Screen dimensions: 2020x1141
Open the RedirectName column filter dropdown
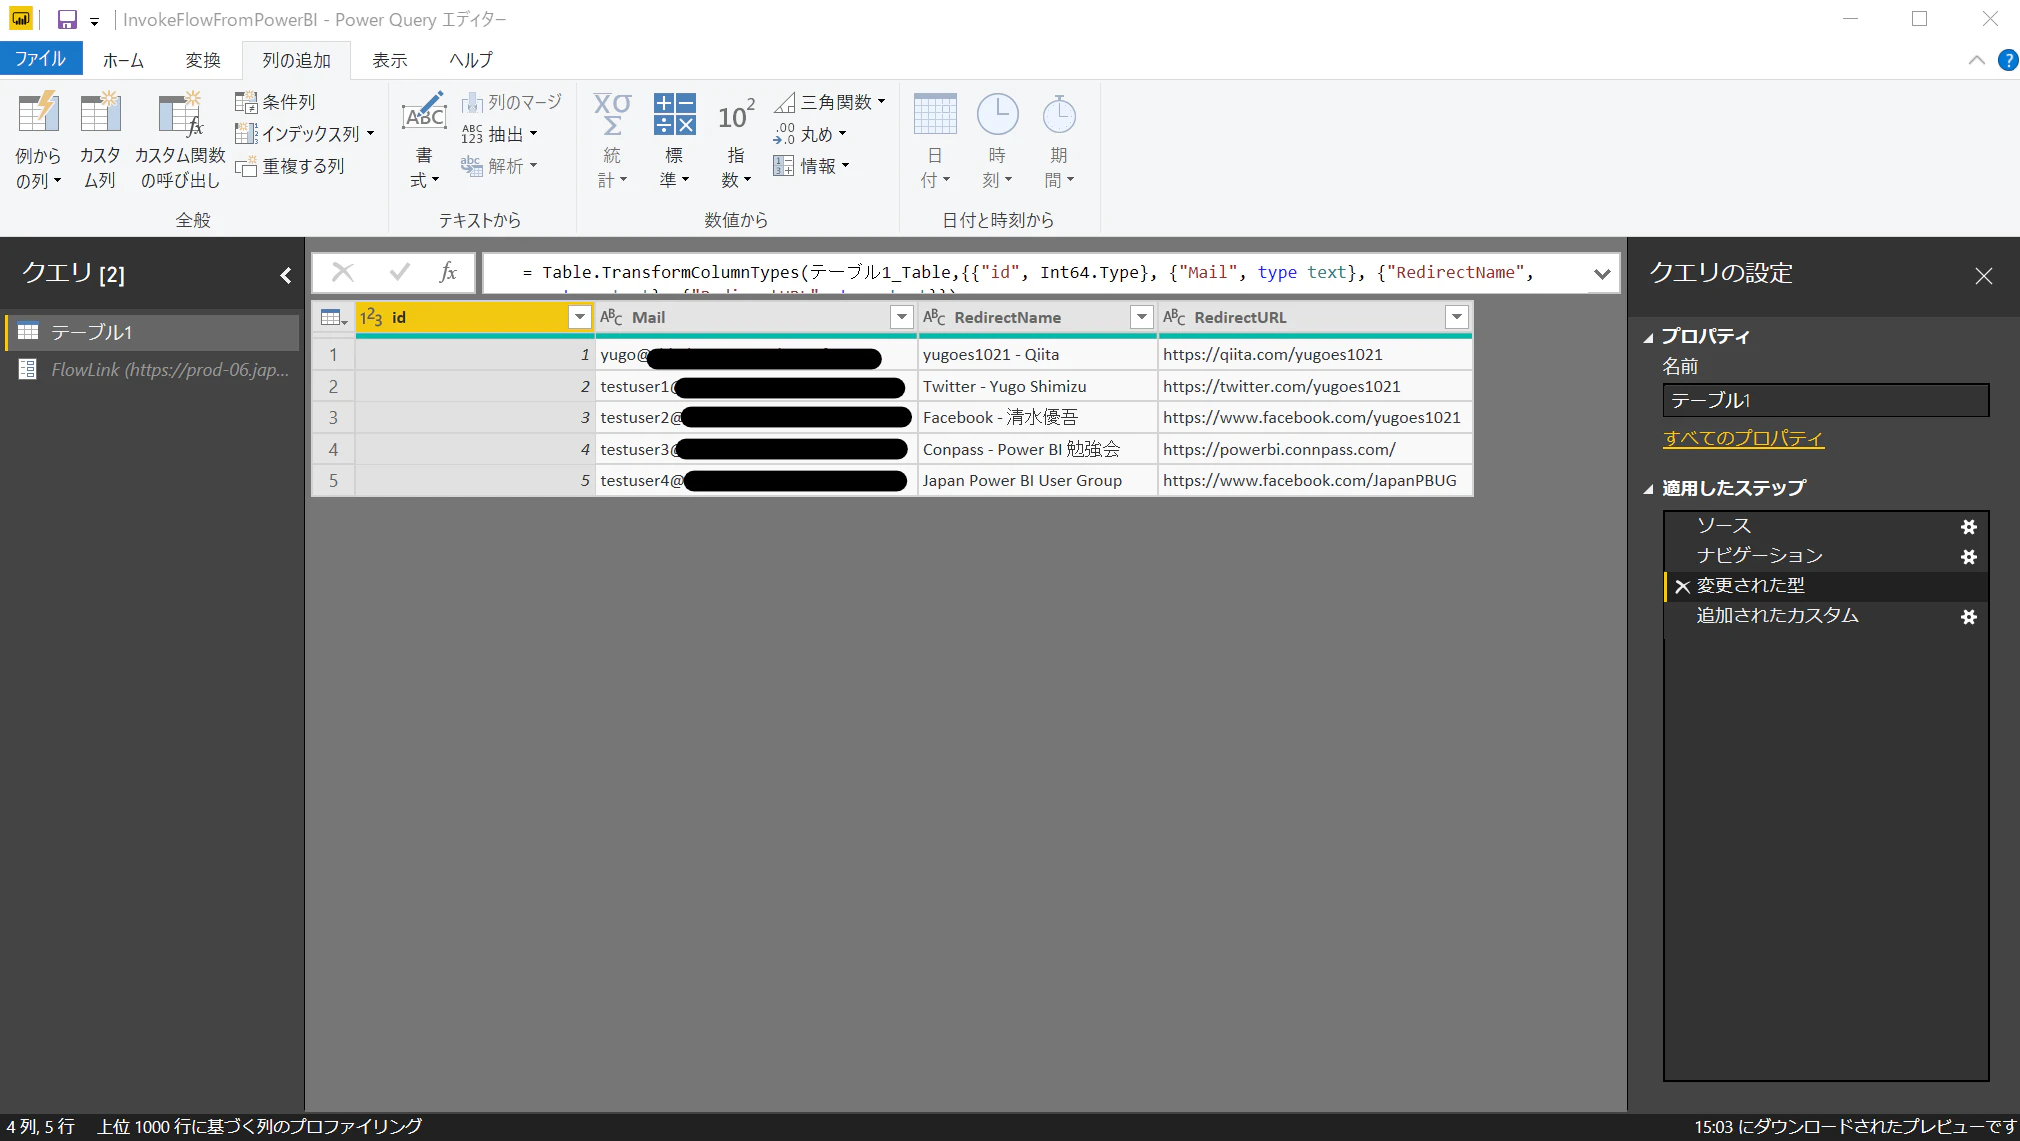pyautogui.click(x=1141, y=317)
